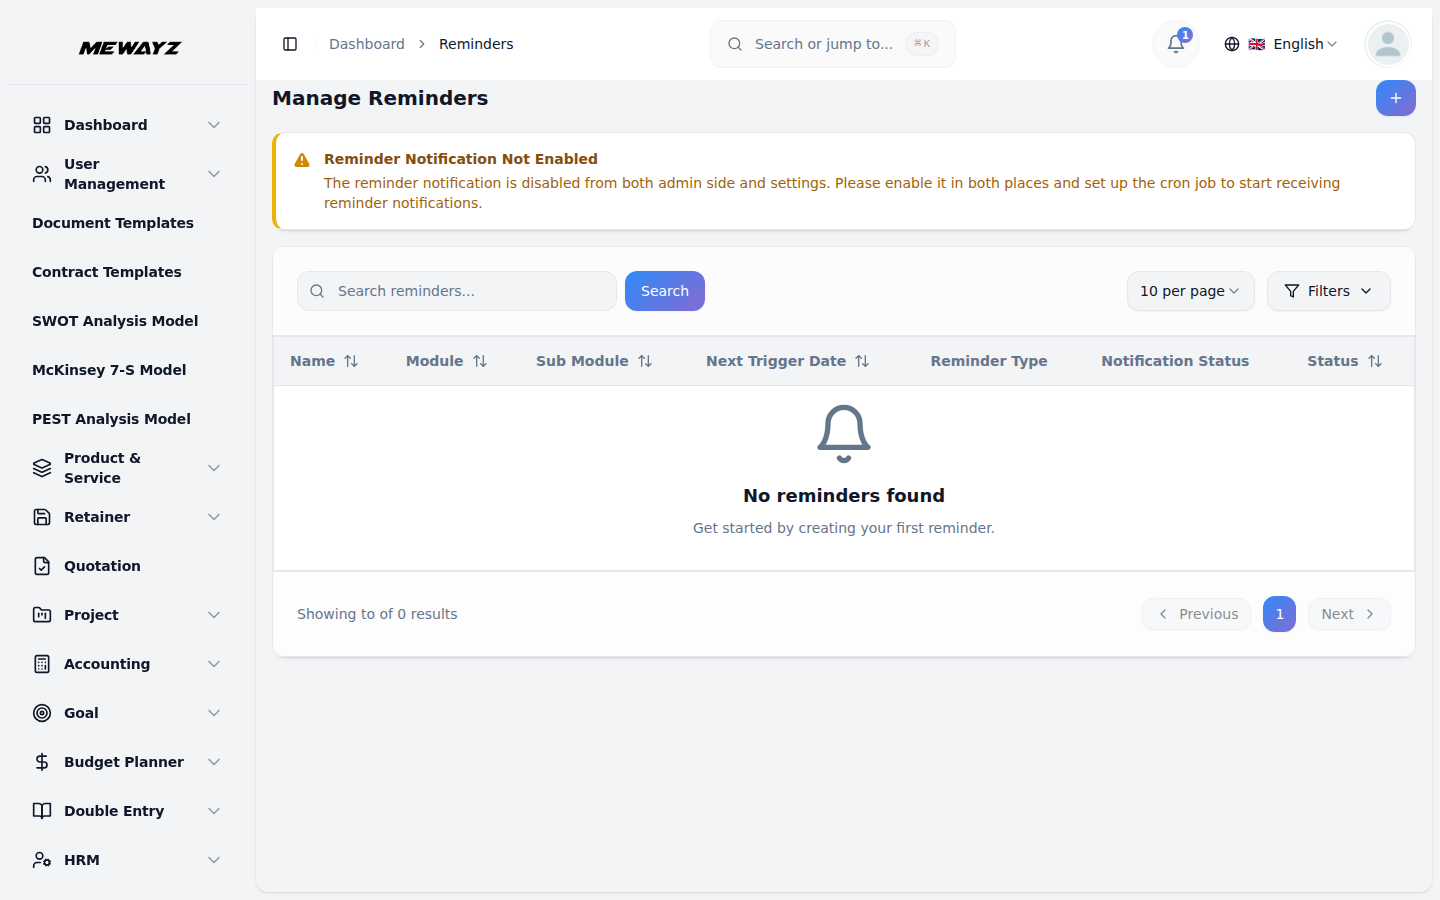The height and width of the screenshot is (900, 1440).
Task: Click the large empty-state bell icon
Action: tap(844, 434)
